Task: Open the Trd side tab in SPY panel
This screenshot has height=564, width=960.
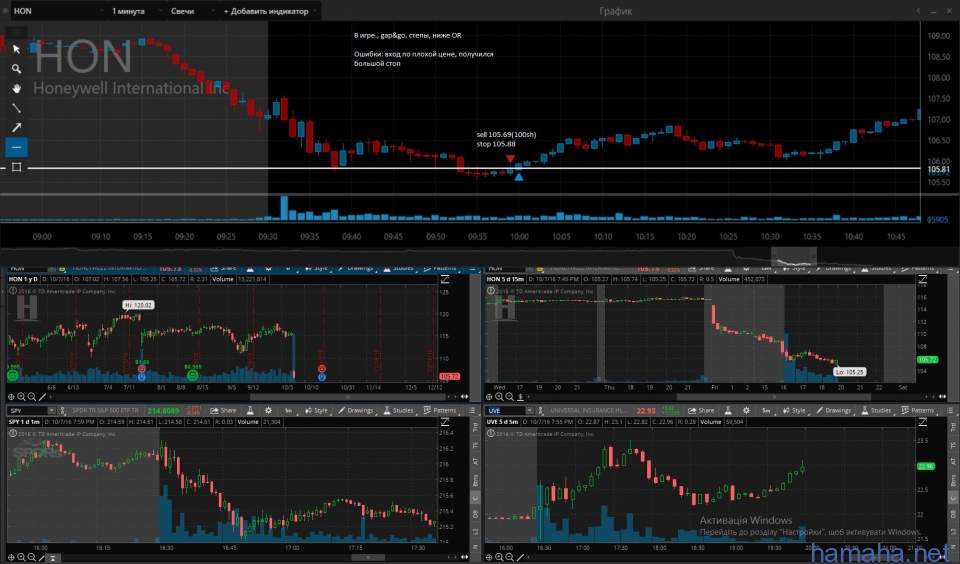Action: [476, 427]
